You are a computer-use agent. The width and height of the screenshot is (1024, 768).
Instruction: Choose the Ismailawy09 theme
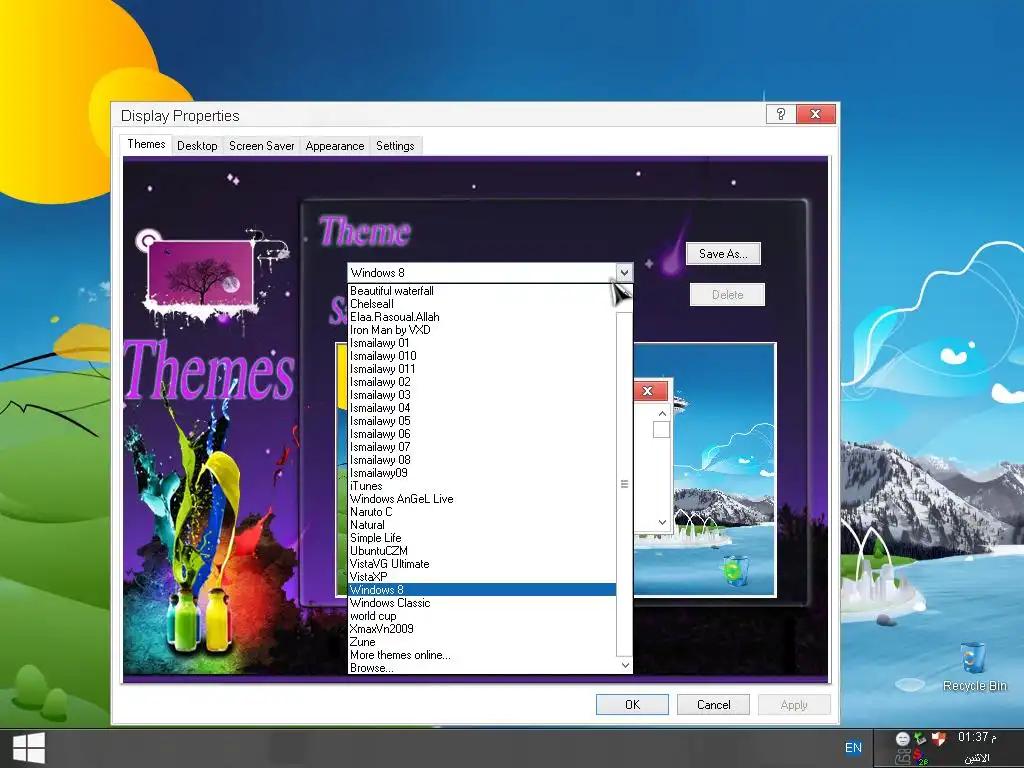[x=483, y=473]
